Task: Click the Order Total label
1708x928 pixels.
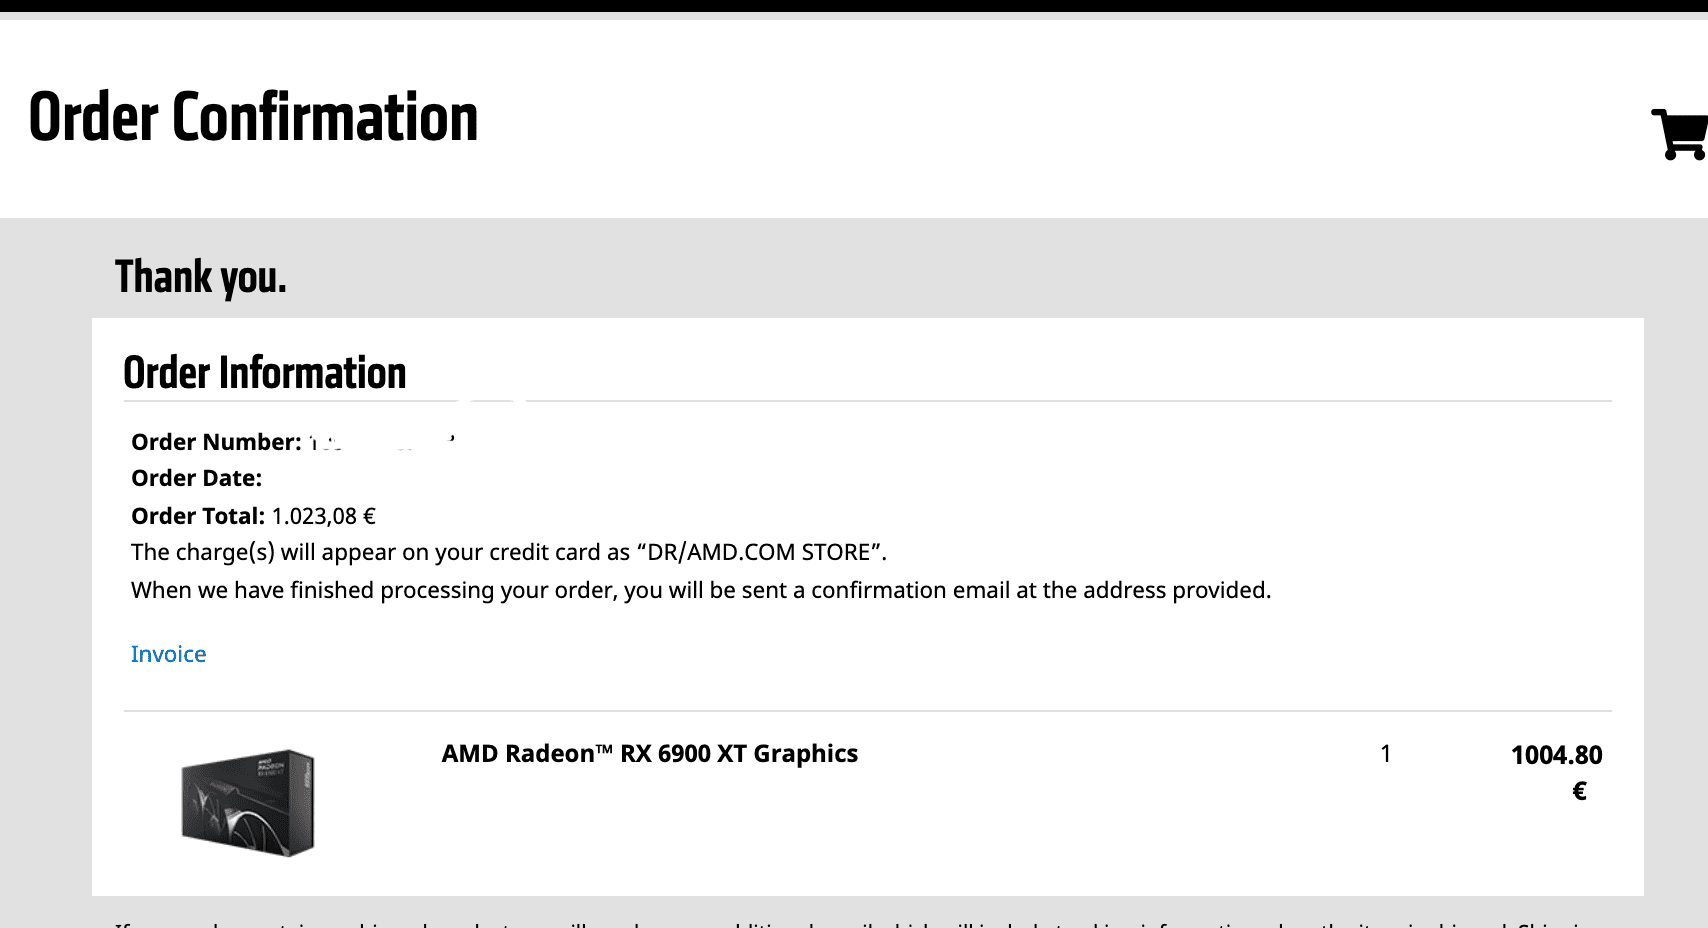Action: [197, 516]
